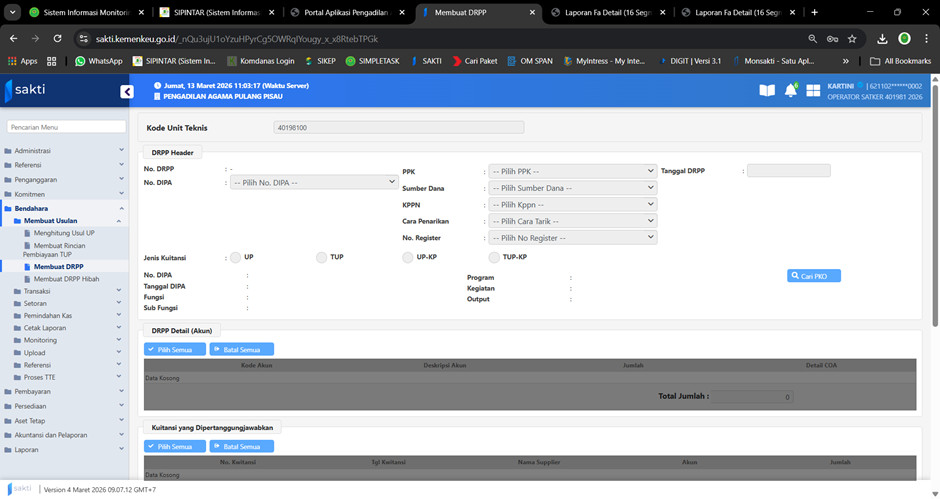Open the book guide icon in header
Image resolution: width=940 pixels, height=499 pixels.
click(x=767, y=91)
